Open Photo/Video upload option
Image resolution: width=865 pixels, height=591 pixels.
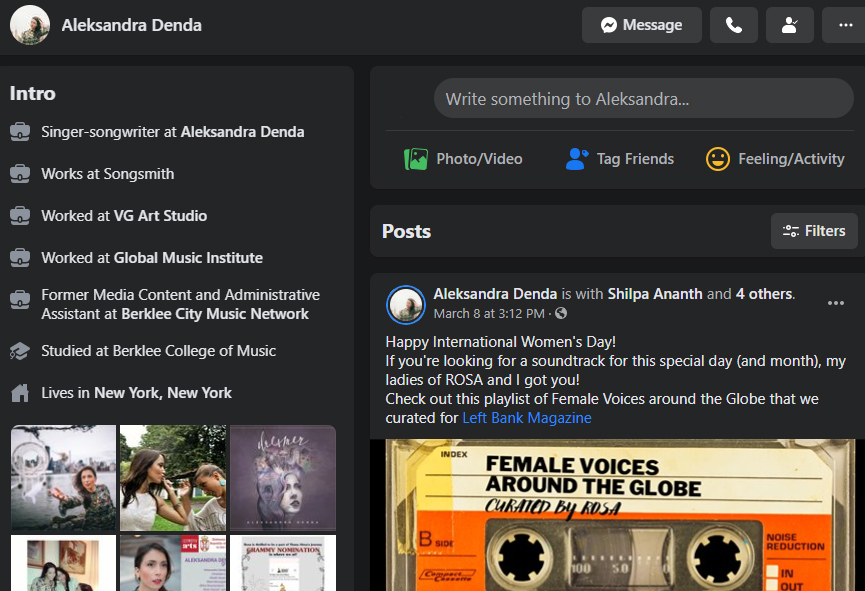click(x=464, y=159)
